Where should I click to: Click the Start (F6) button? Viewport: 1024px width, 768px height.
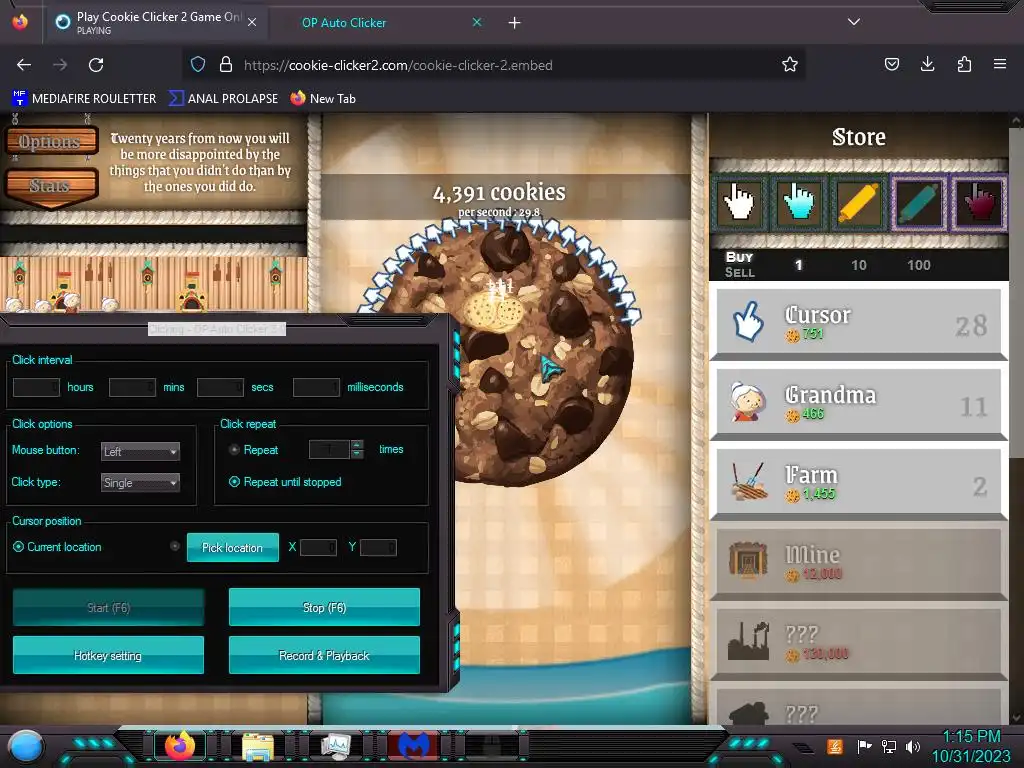point(108,607)
